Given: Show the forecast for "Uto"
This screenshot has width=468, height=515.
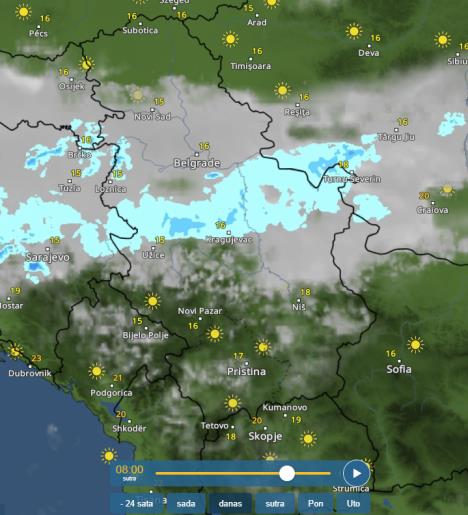Looking at the screenshot, I should [353, 503].
